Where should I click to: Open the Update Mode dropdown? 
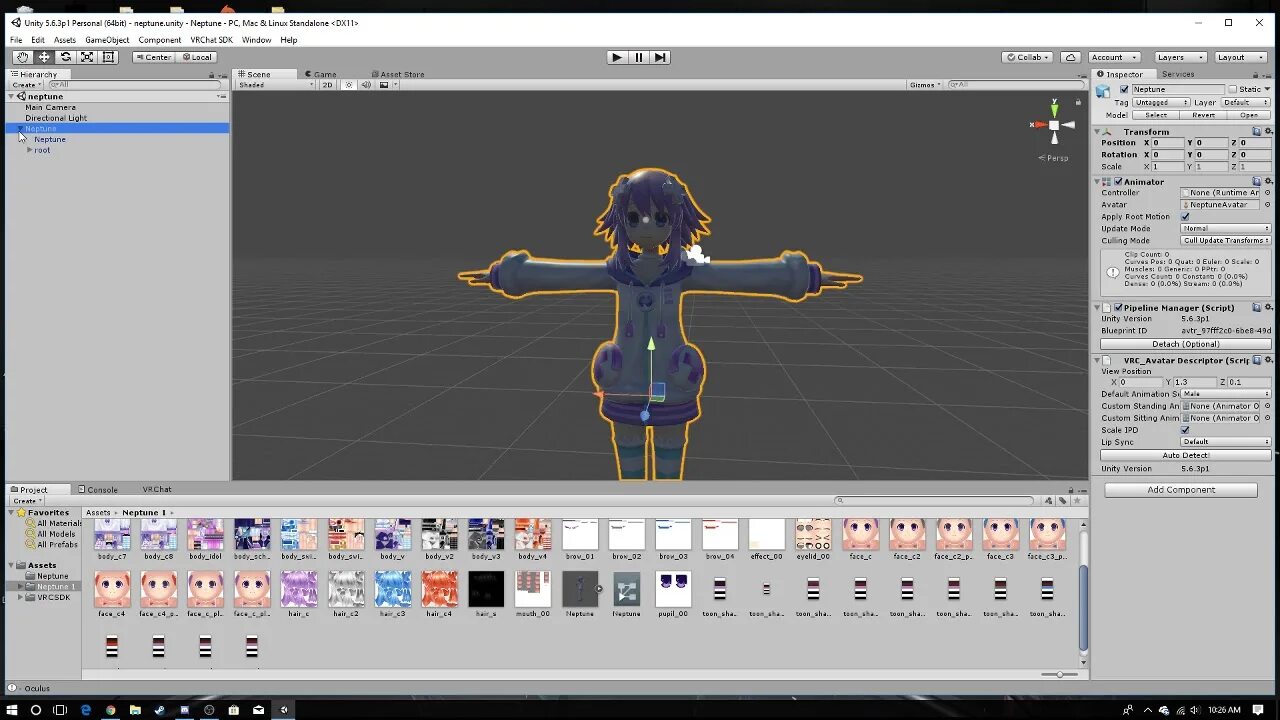pos(1226,228)
